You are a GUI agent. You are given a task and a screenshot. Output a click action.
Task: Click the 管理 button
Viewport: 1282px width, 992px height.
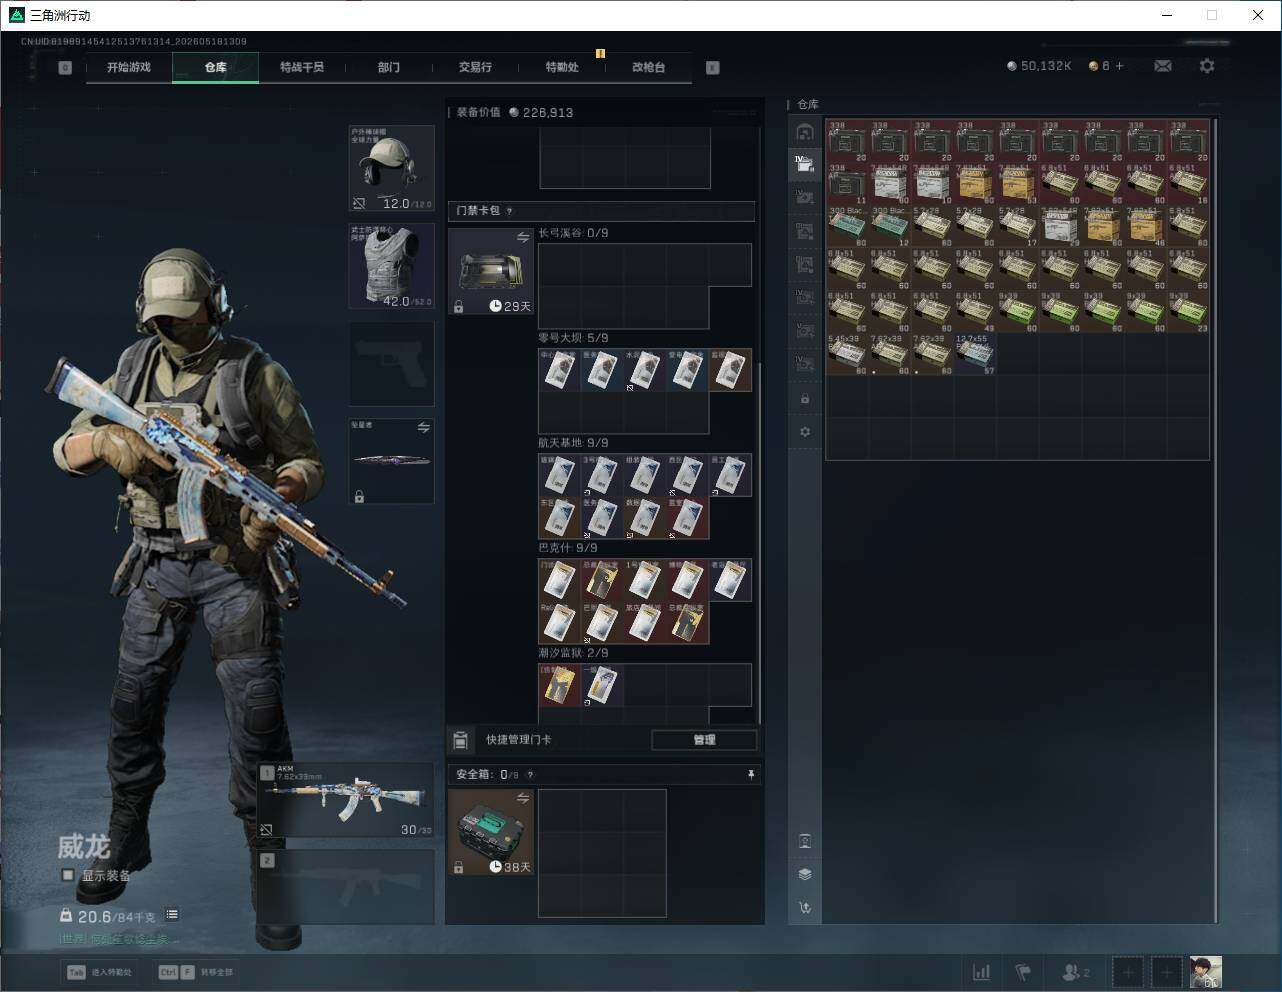pos(704,740)
